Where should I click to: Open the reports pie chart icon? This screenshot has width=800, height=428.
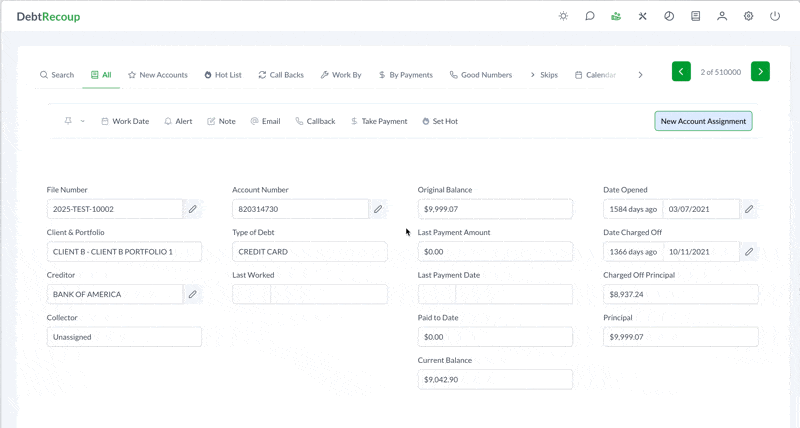pos(669,16)
